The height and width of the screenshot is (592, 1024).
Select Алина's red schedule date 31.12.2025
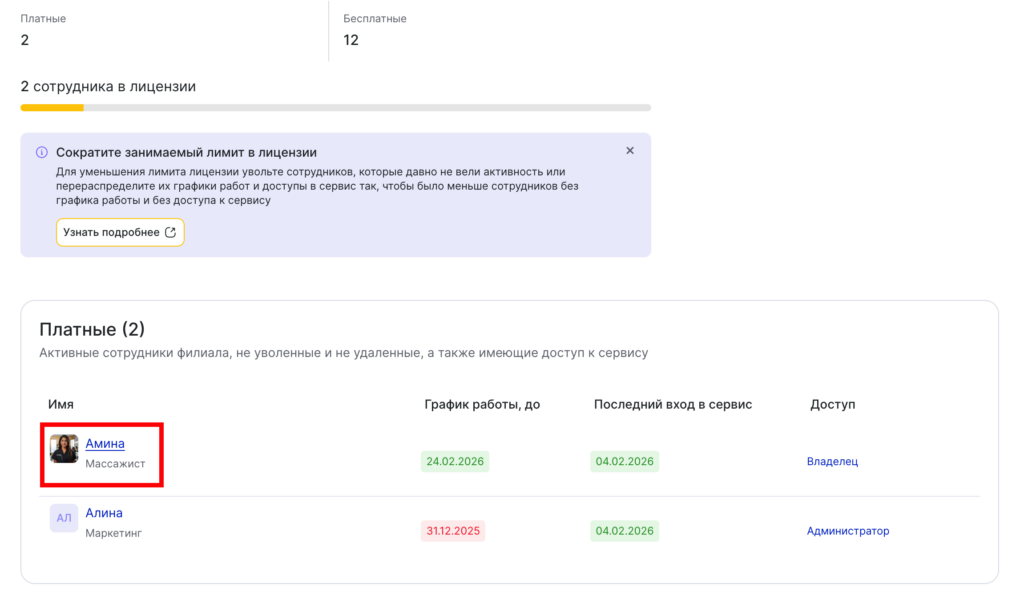pos(454,531)
